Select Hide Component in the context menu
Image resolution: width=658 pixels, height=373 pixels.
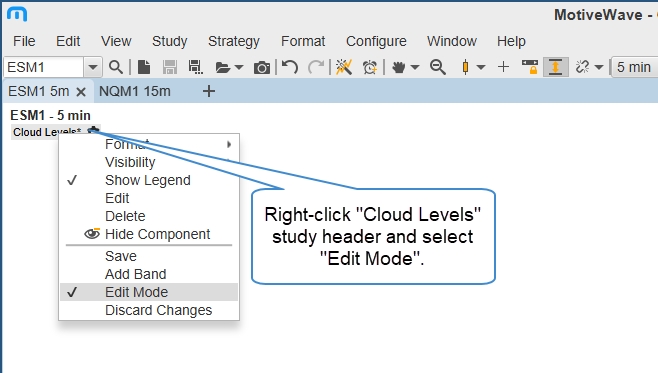coord(149,234)
